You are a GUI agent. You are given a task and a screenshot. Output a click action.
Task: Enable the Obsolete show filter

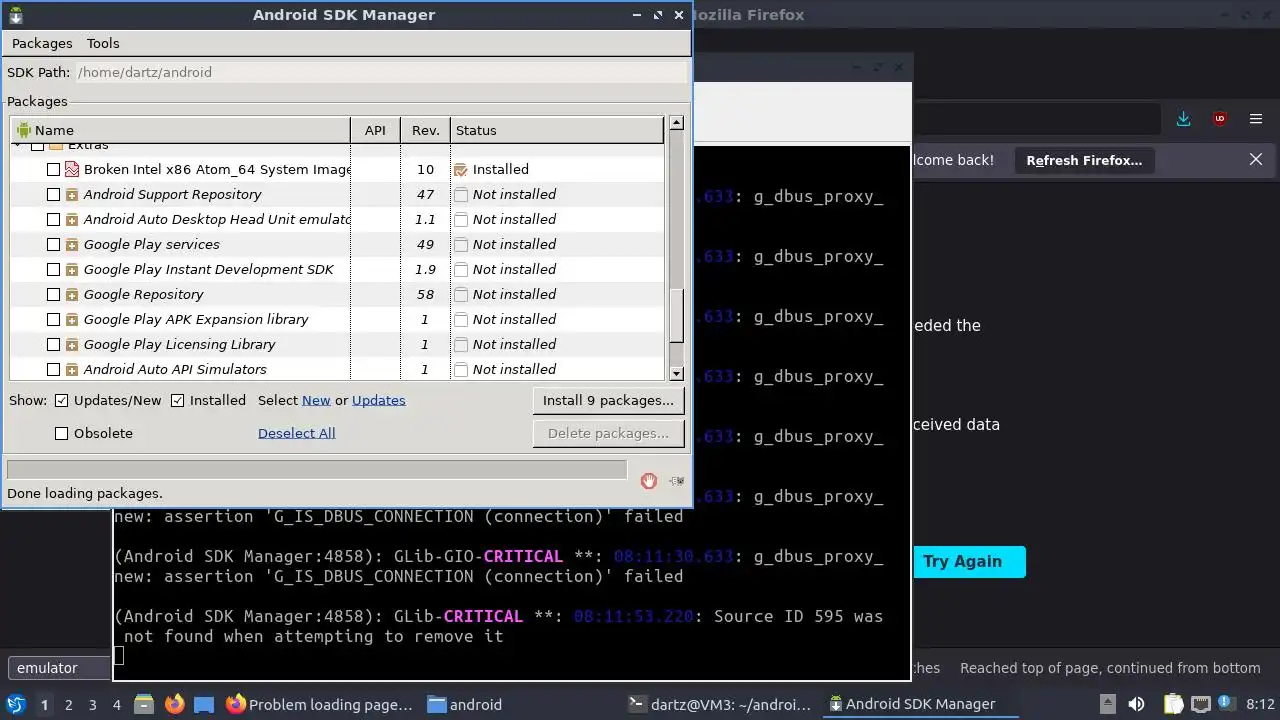[x=62, y=434]
